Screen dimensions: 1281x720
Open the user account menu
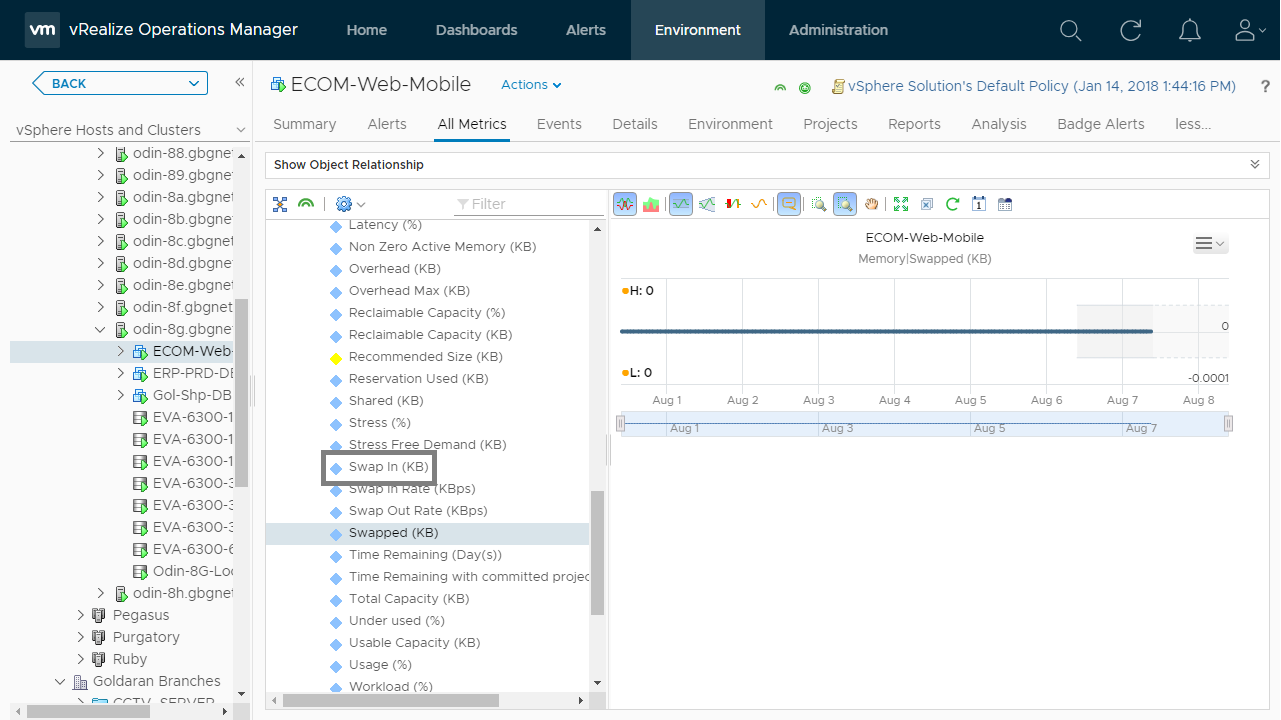(1250, 30)
